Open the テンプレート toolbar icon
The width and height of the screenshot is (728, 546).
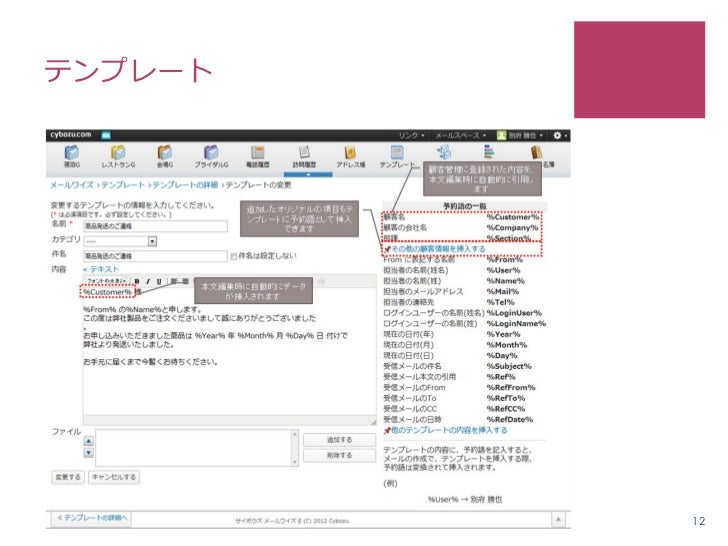[x=397, y=156]
